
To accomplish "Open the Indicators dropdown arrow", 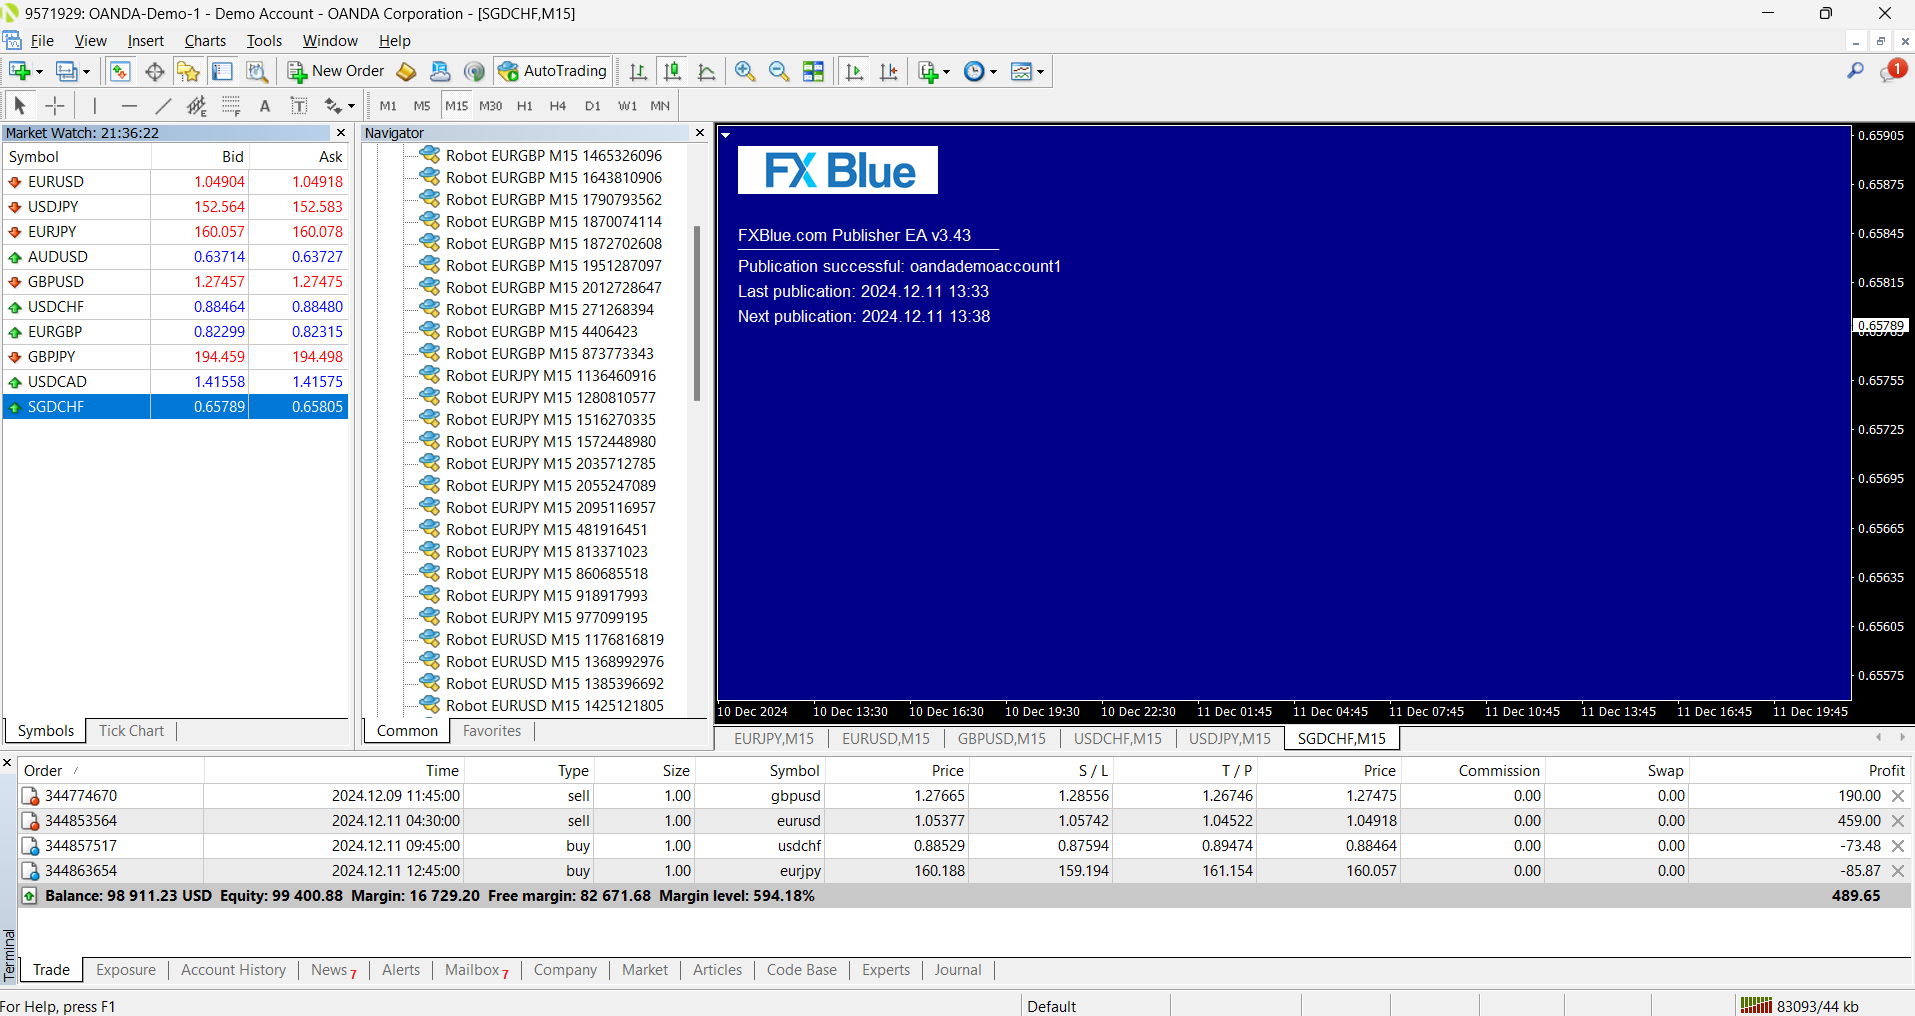I will pyautogui.click(x=946, y=72).
